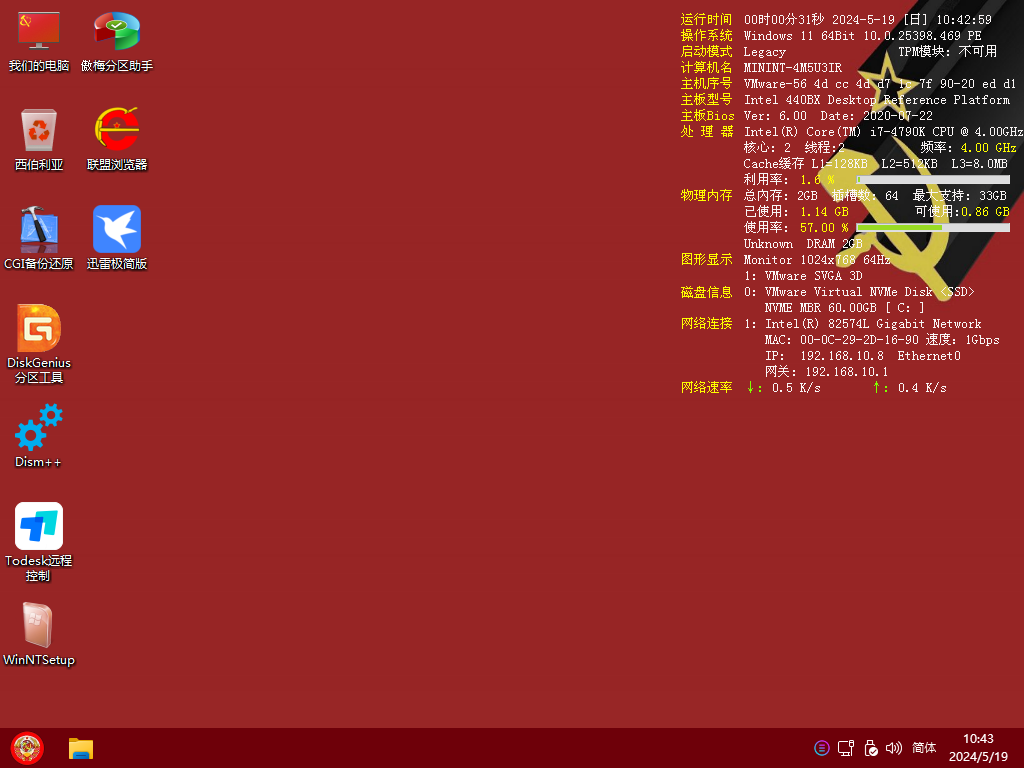Click the safely remove USB tray icon

(x=870, y=748)
